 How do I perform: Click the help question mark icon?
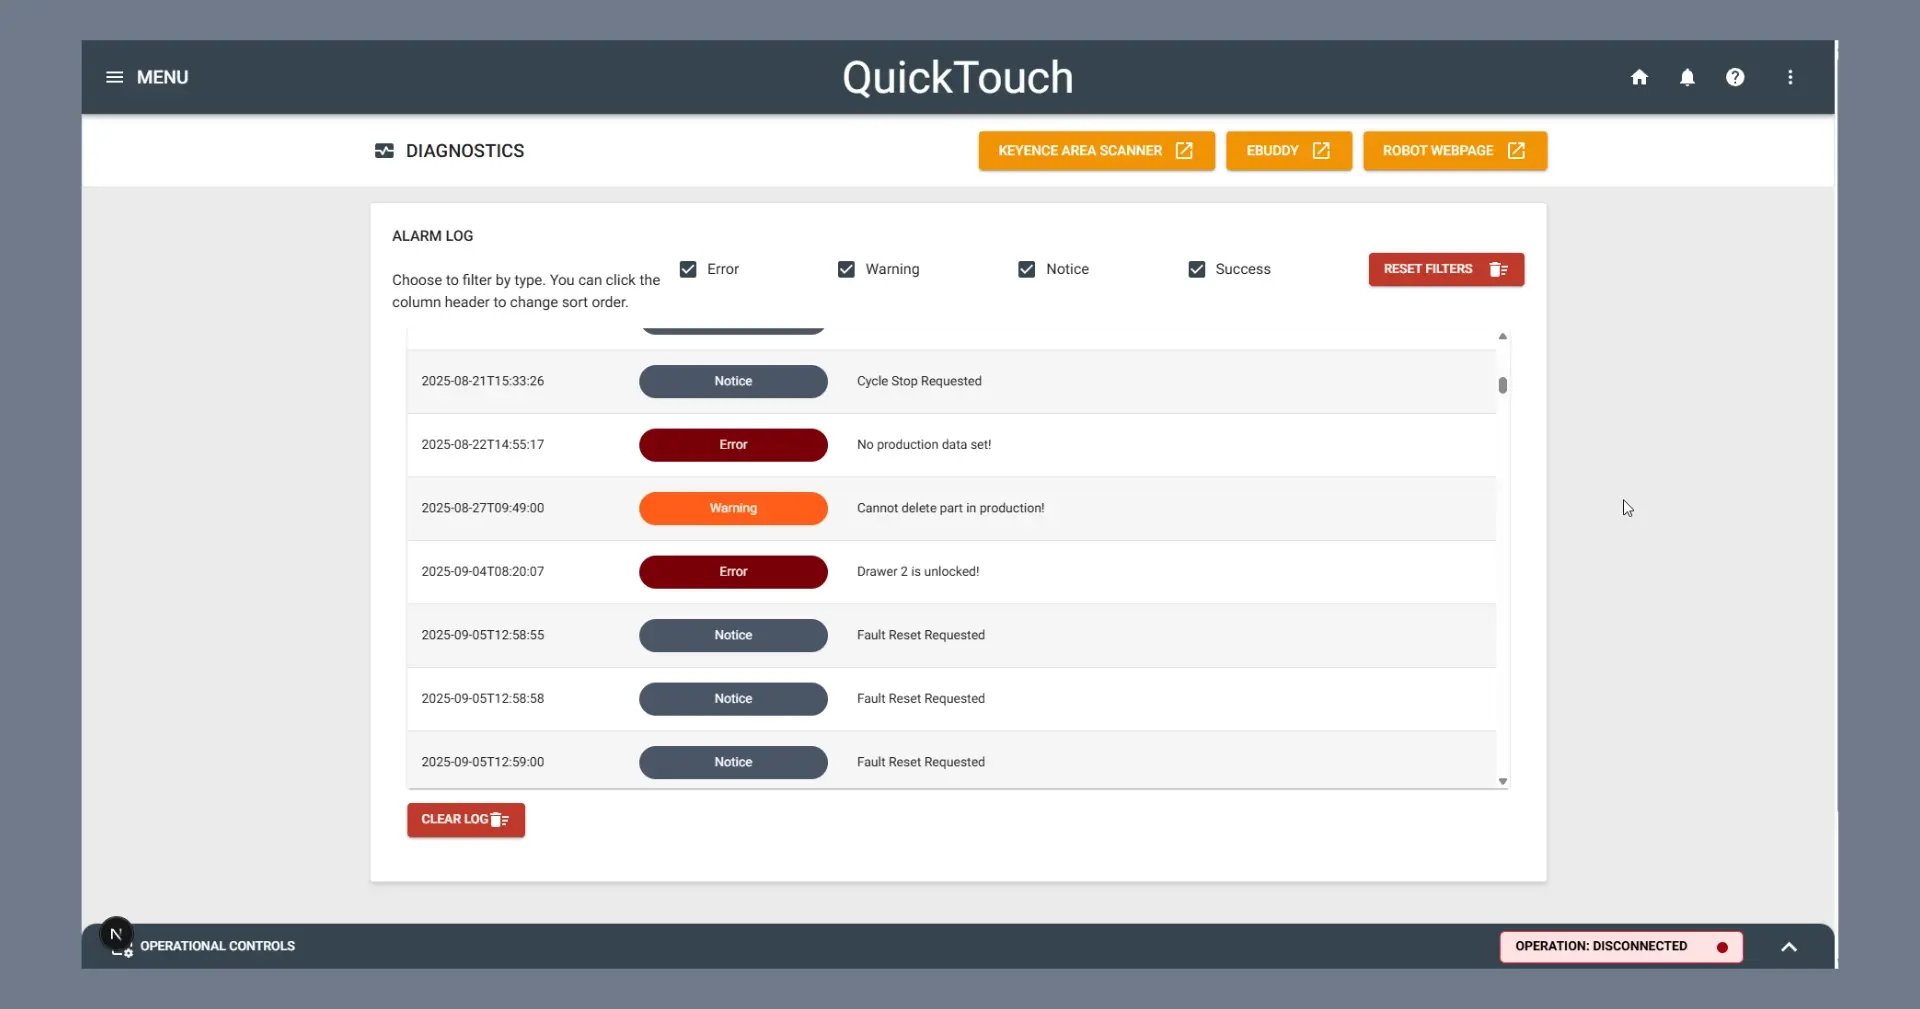pyautogui.click(x=1735, y=77)
